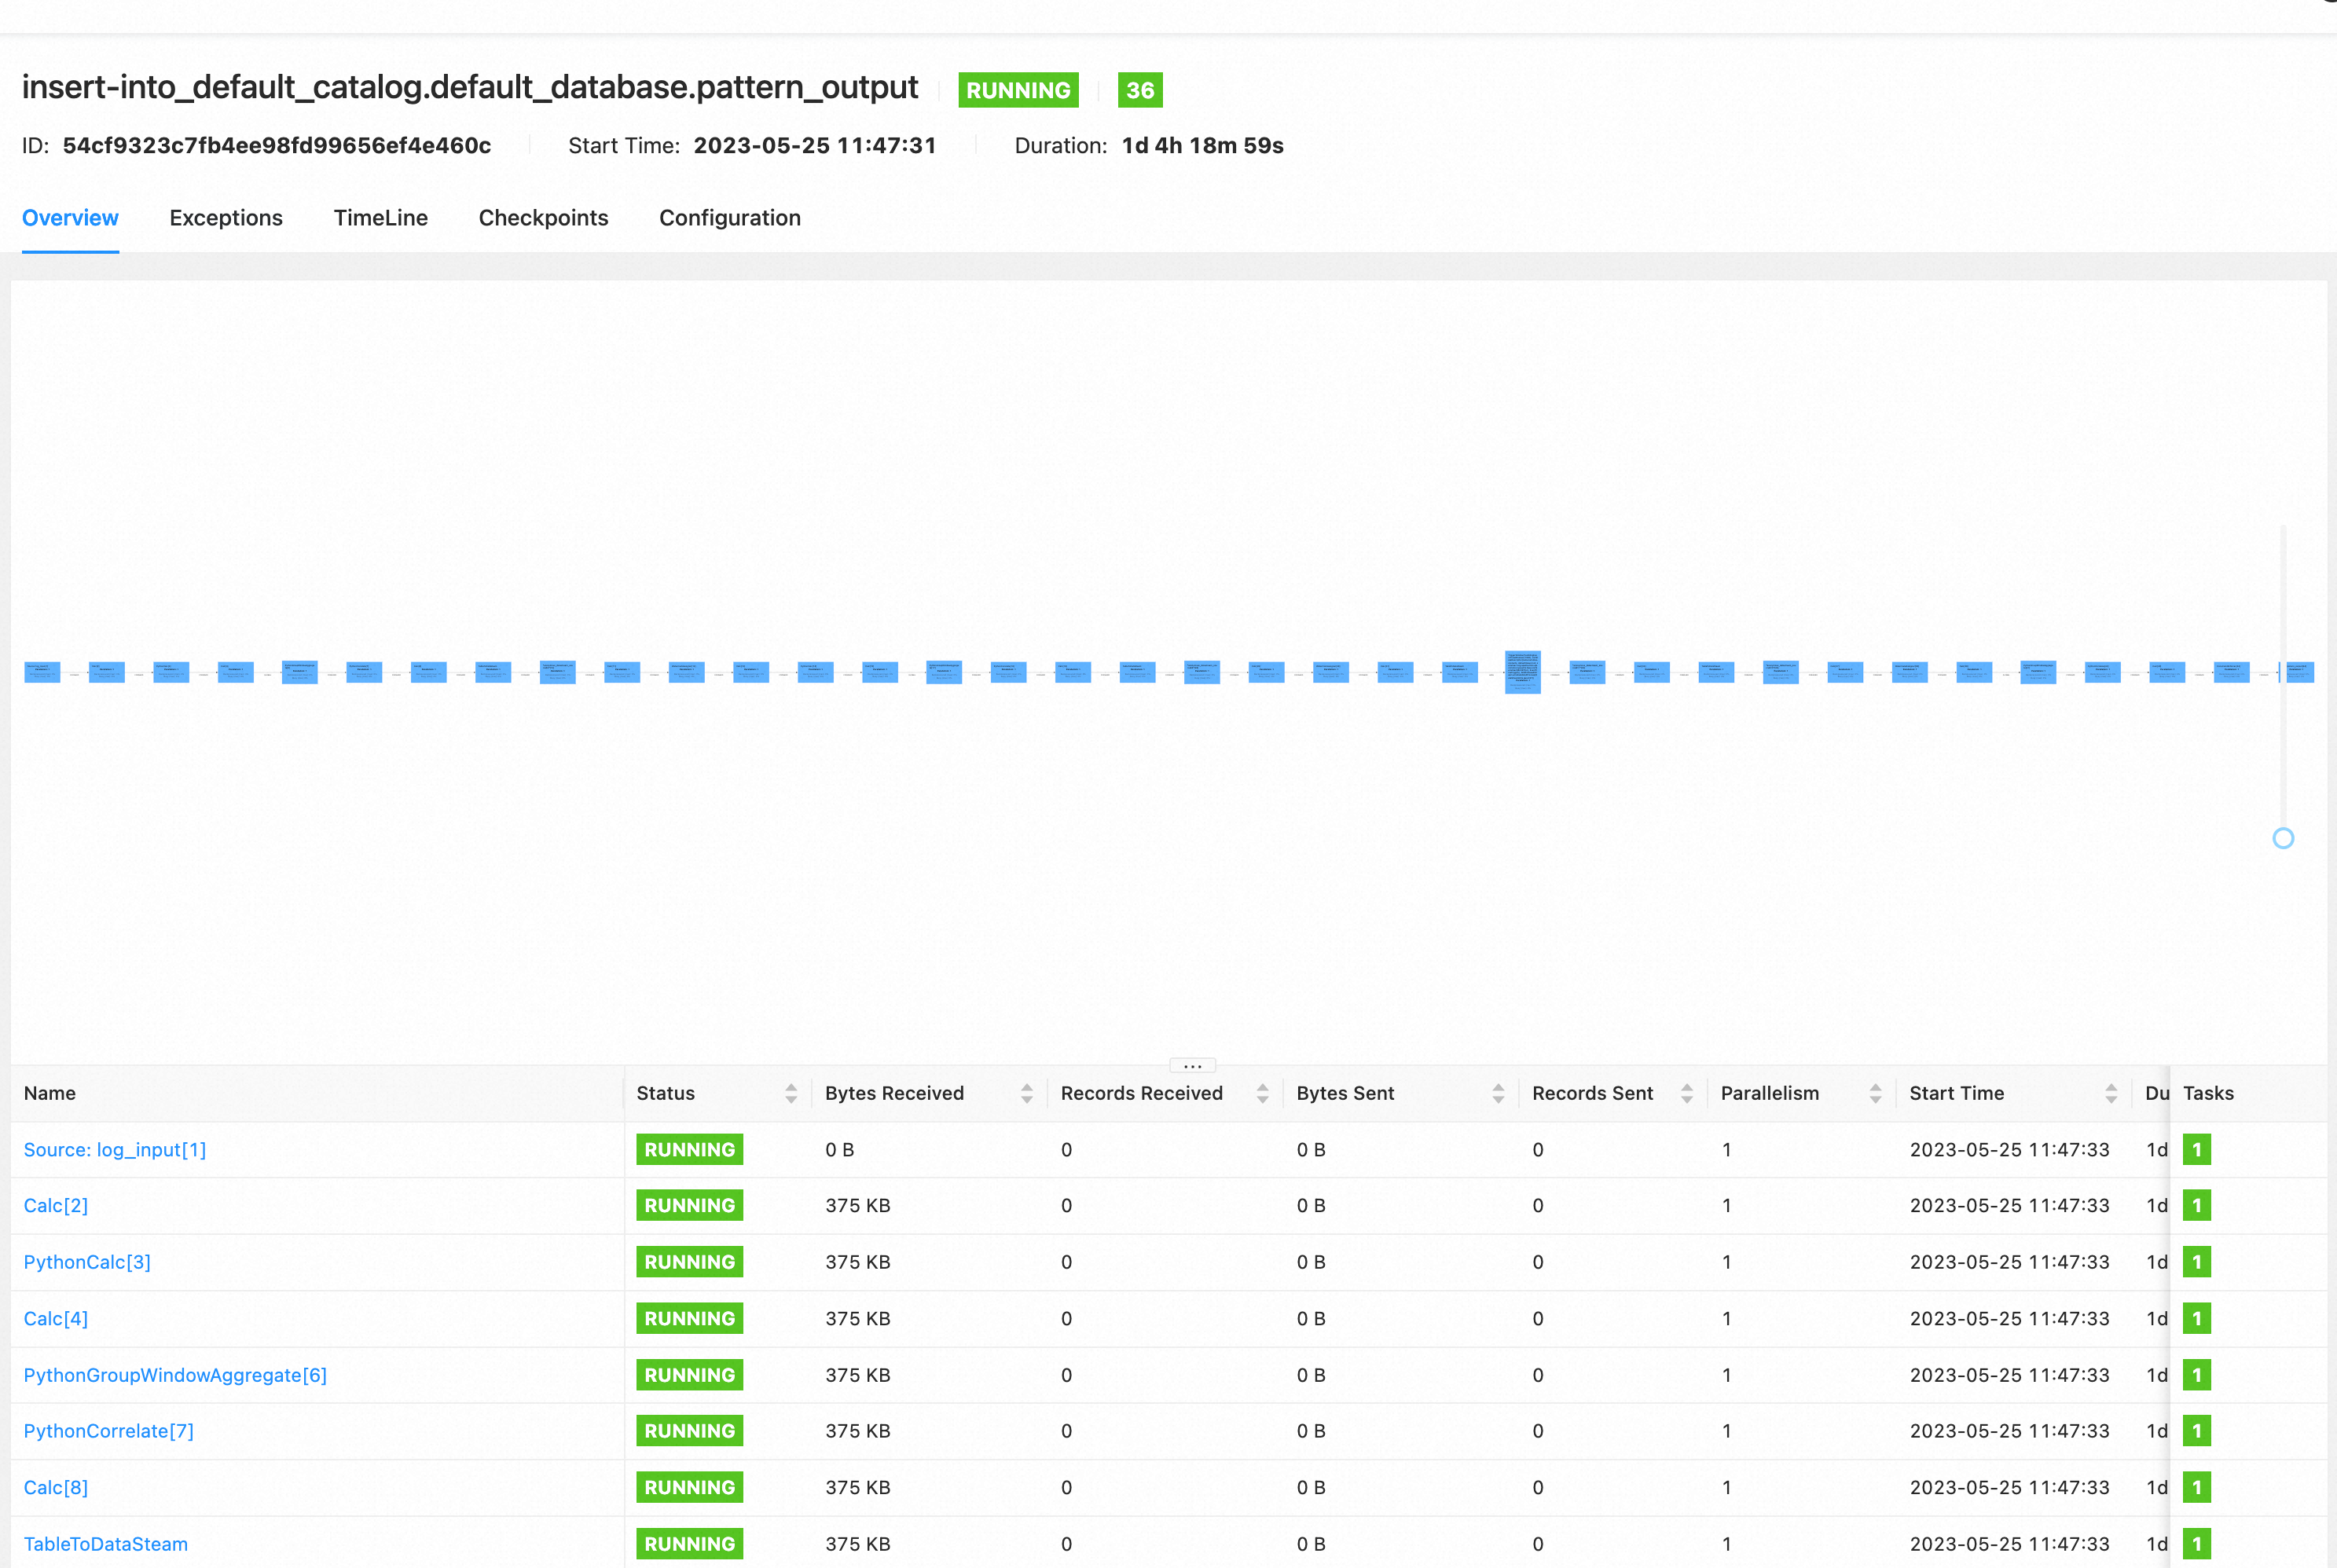Viewport: 2337px width, 1568px height.
Task: Sort by Records Sent arrows
Action: coord(1687,1093)
